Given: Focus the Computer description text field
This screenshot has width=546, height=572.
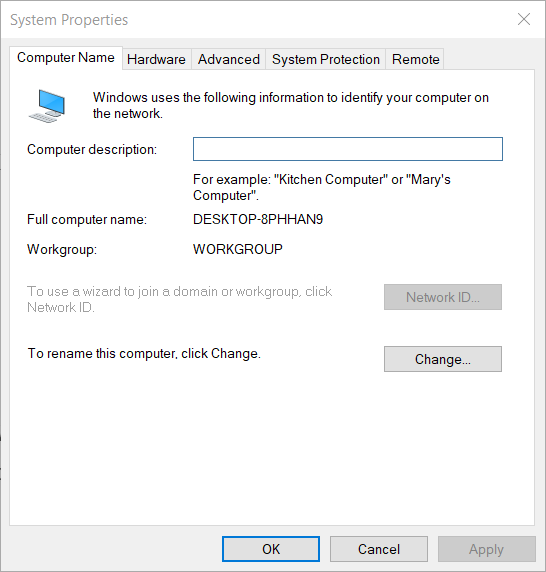Looking at the screenshot, I should tap(348, 149).
